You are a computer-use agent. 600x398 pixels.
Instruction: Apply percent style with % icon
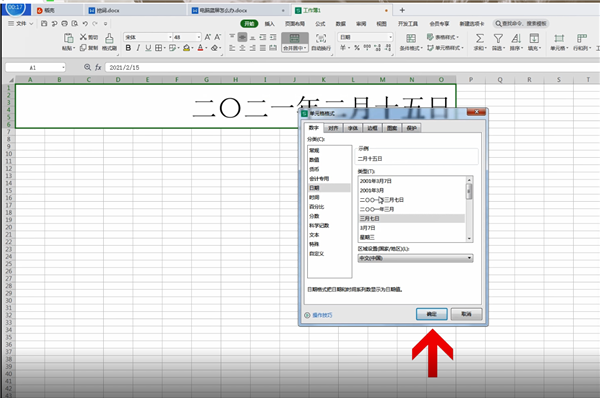tap(357, 48)
